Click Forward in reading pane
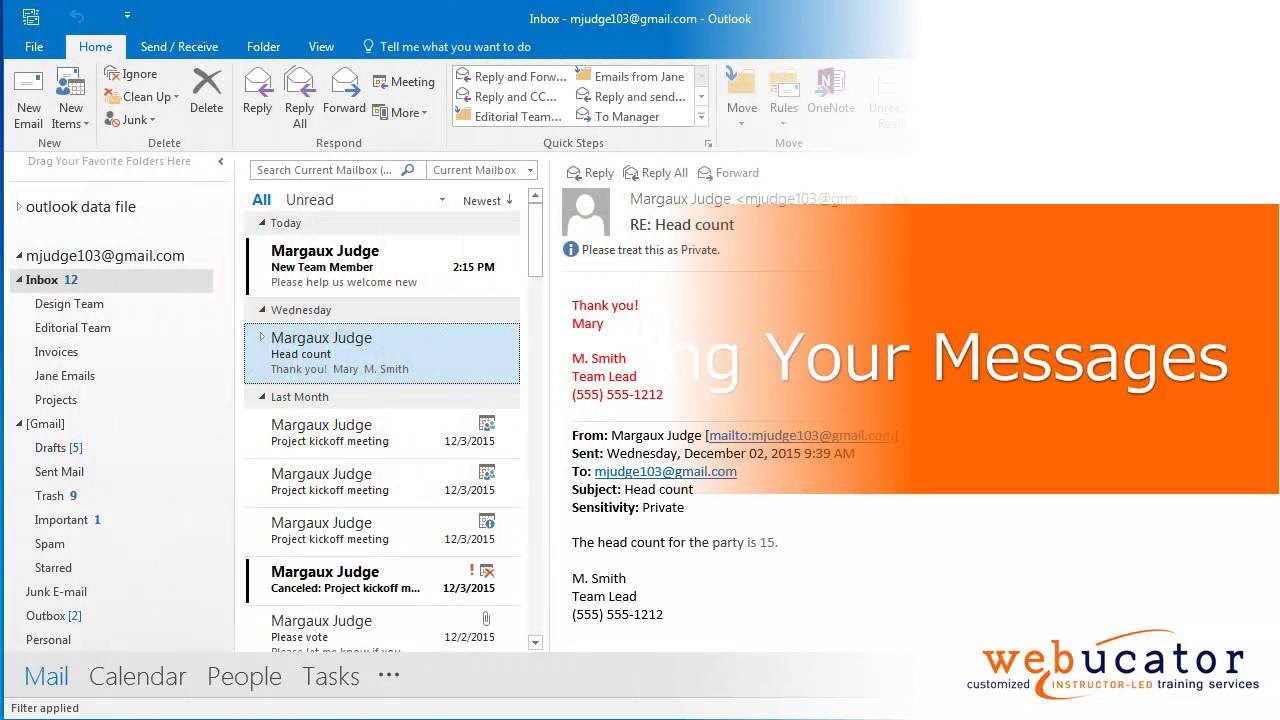 click(x=705, y=173)
